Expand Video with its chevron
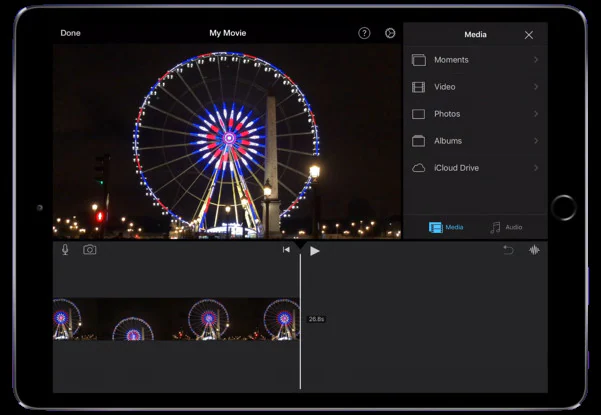The height and width of the screenshot is (415, 601). [x=536, y=87]
